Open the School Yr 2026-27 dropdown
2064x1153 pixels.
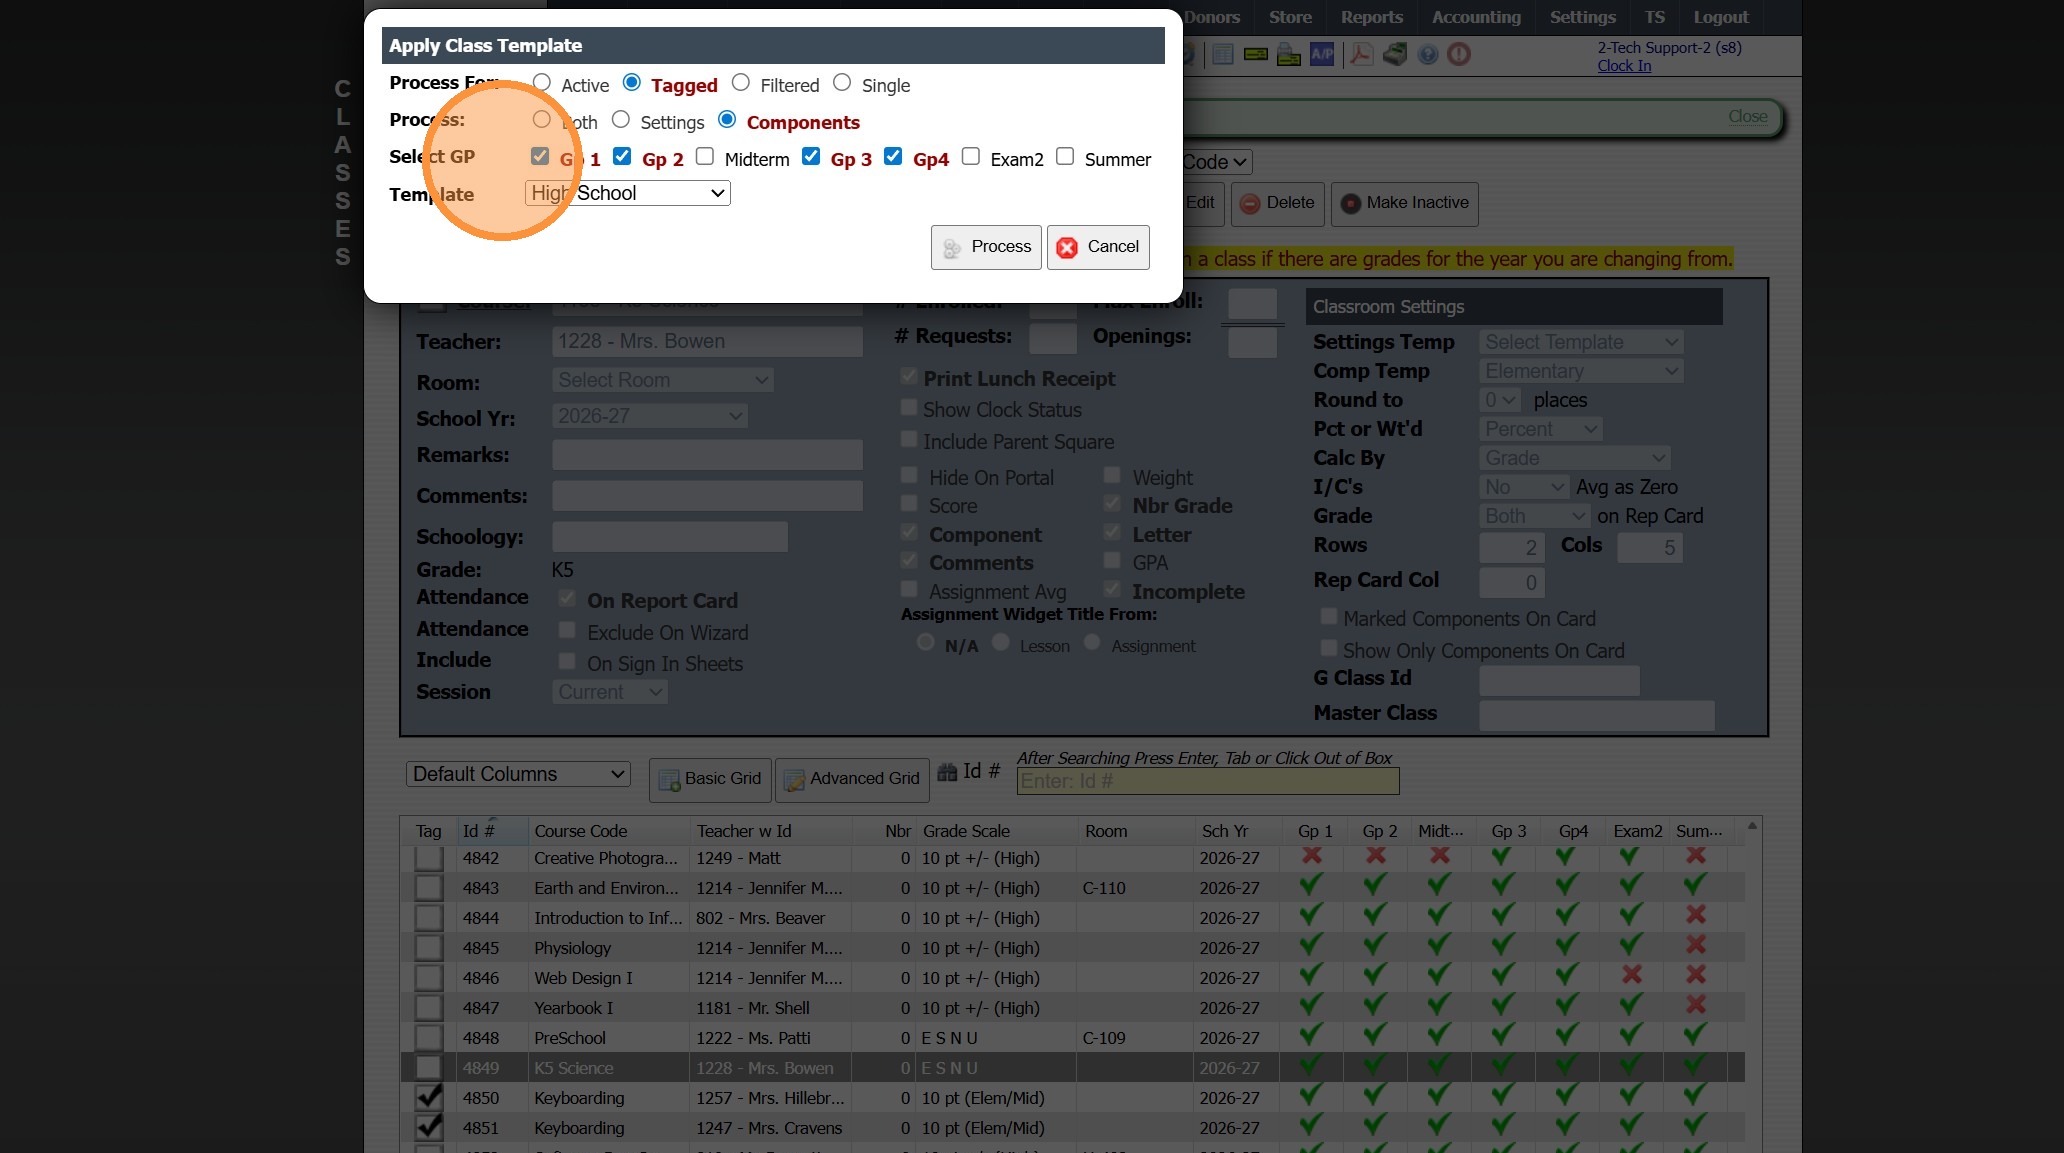click(x=650, y=416)
